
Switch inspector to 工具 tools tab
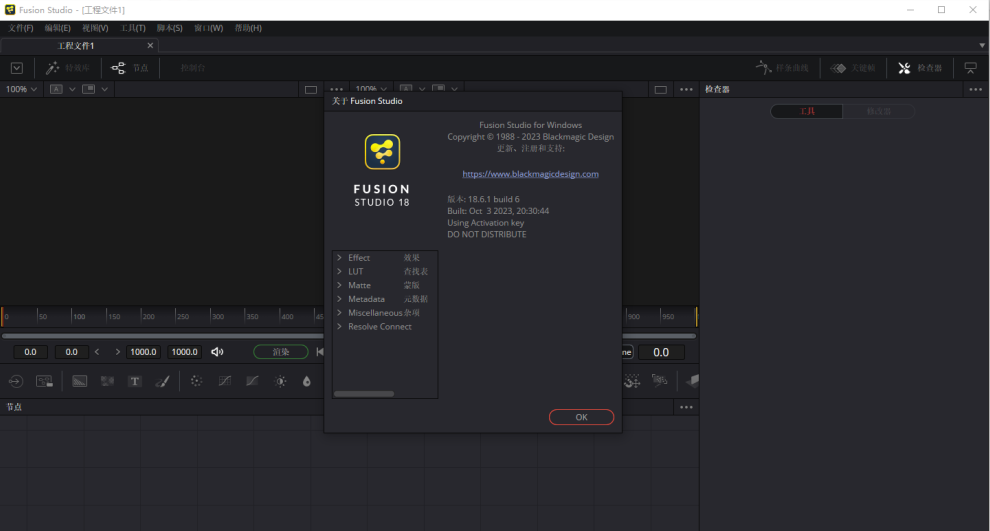pos(807,111)
